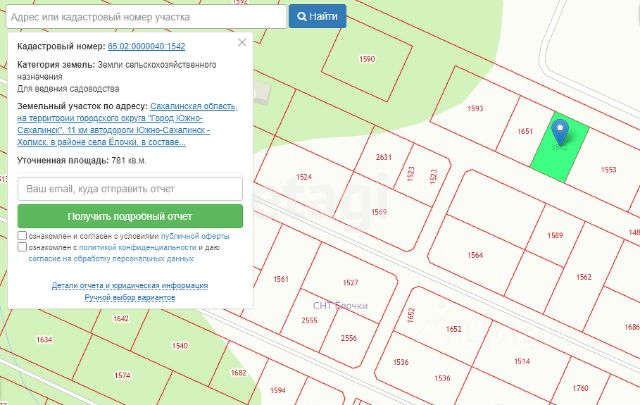The height and width of the screenshot is (405, 640).
Task: Select parcel labeled 1540 on map
Action: (180, 346)
